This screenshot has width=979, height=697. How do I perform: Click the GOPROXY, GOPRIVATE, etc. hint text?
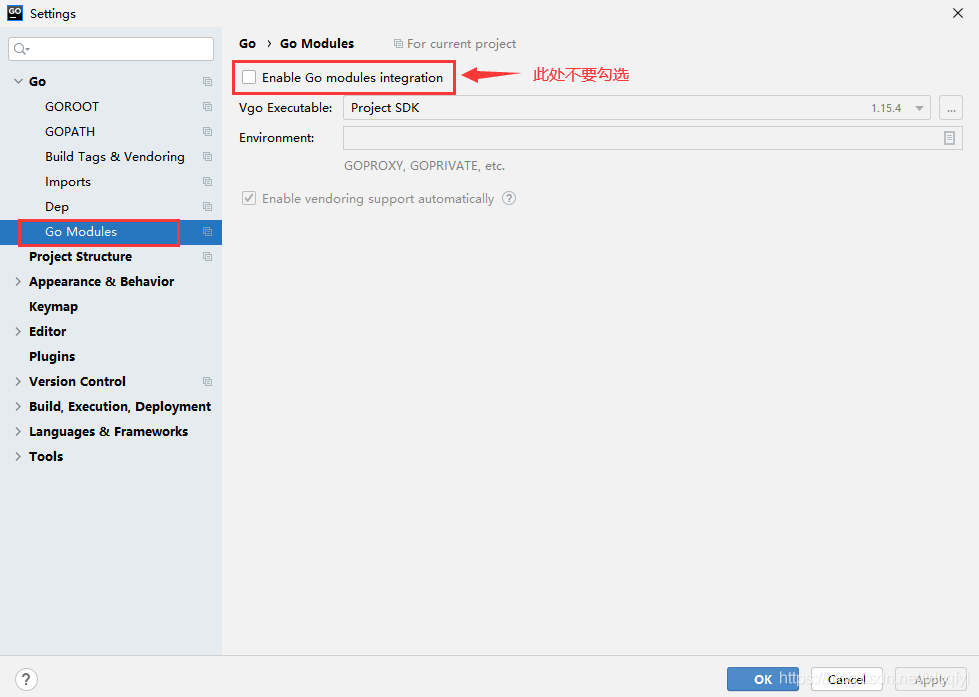(x=425, y=166)
